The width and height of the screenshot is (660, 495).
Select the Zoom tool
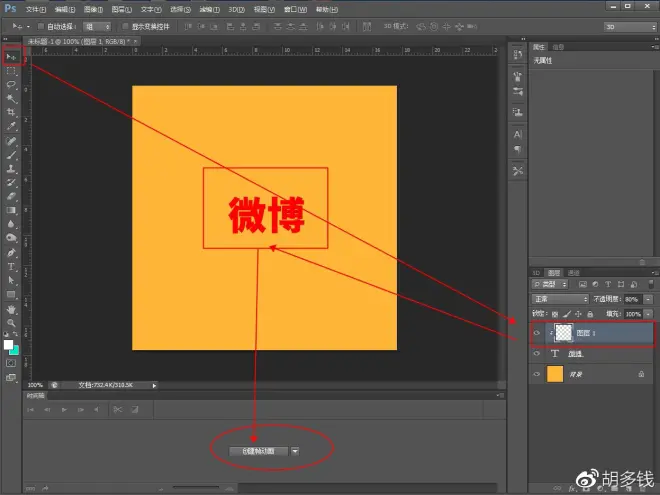pos(11,323)
